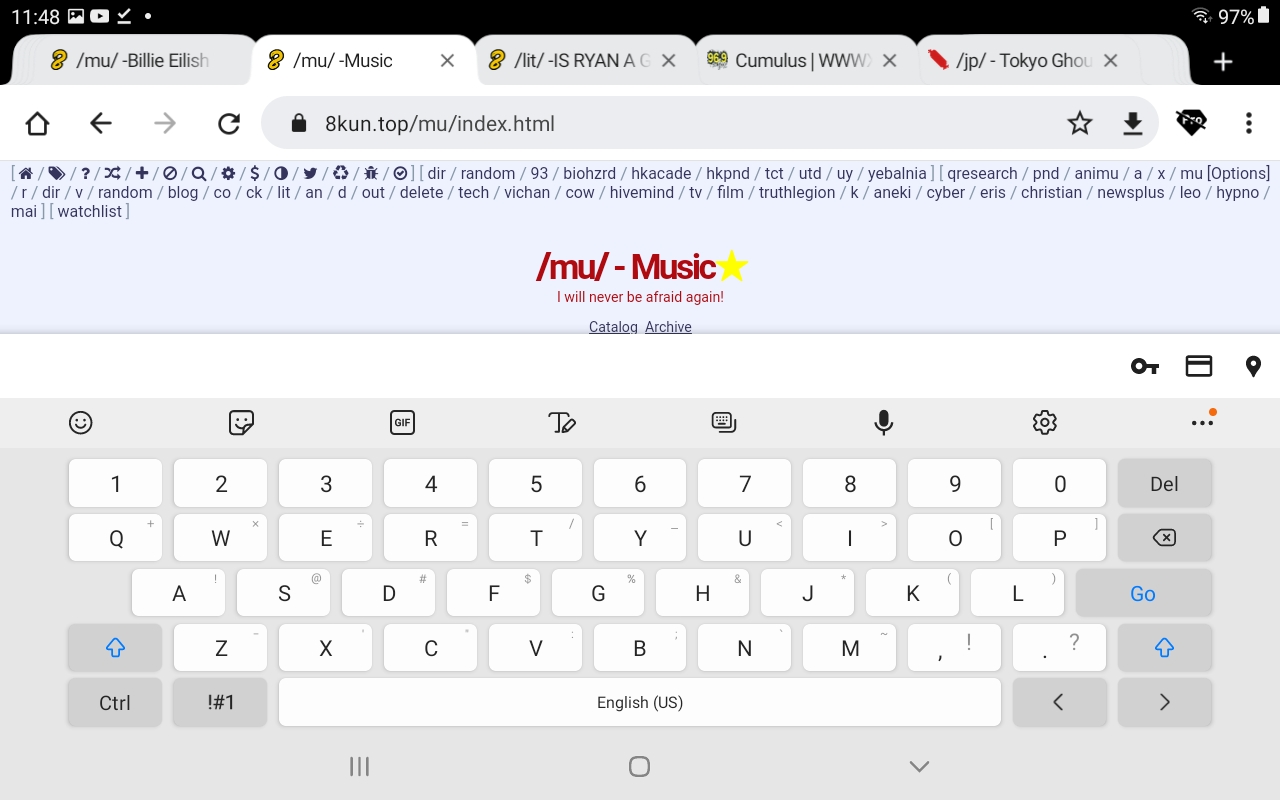The width and height of the screenshot is (1280, 800).
Task: Open the question mark help icon
Action: tap(86, 173)
